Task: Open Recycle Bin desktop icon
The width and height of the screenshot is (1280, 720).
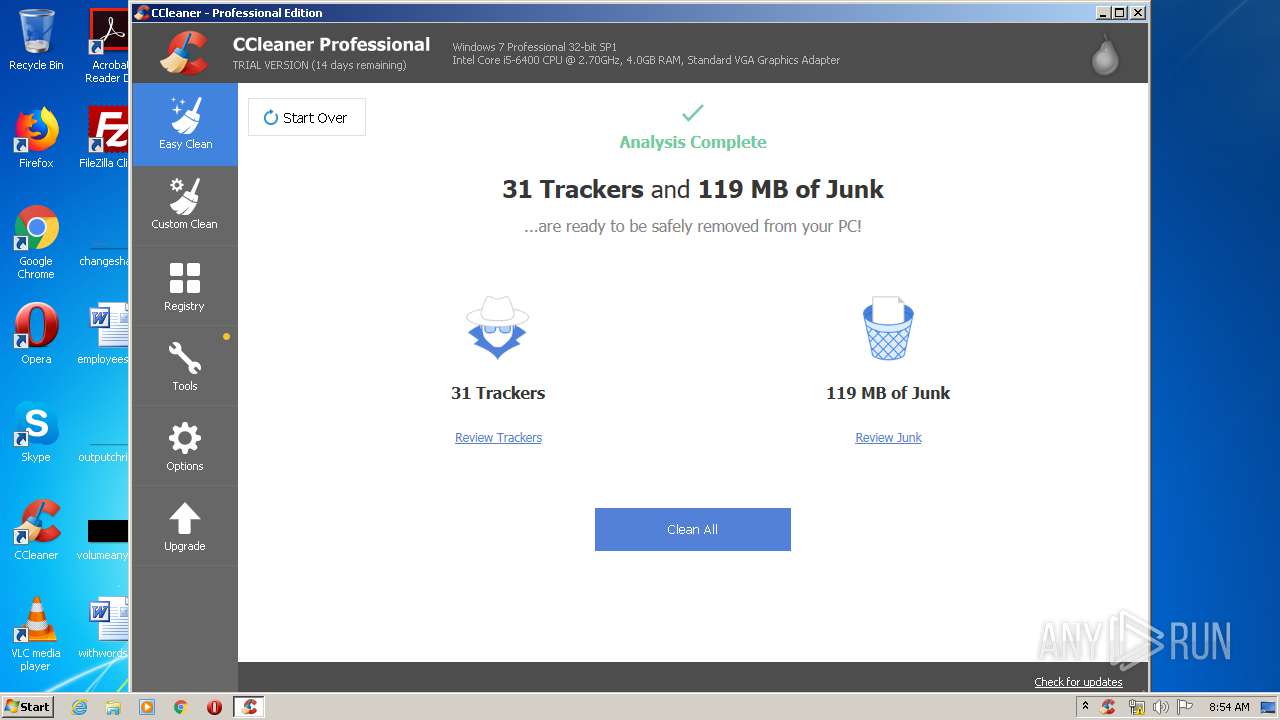Action: click(36, 40)
